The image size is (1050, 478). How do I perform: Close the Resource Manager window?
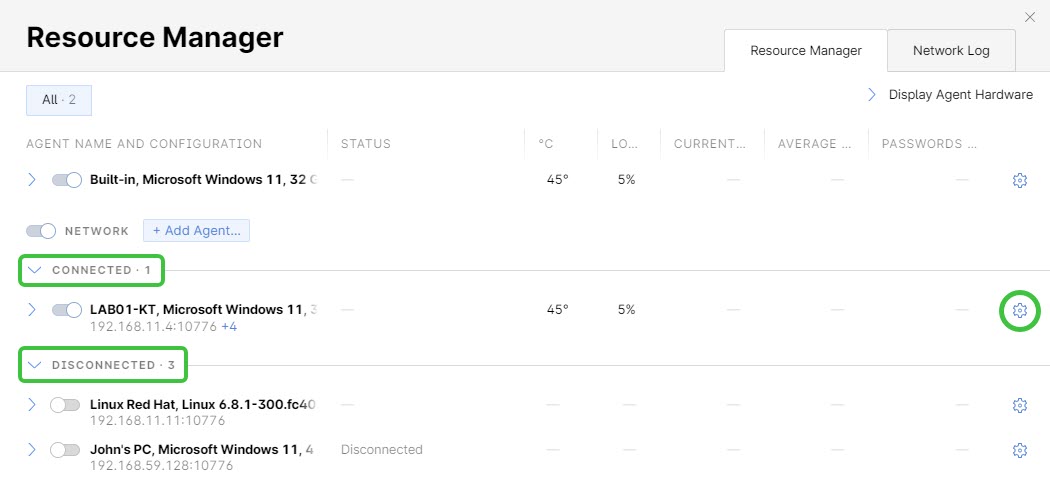click(x=1030, y=17)
